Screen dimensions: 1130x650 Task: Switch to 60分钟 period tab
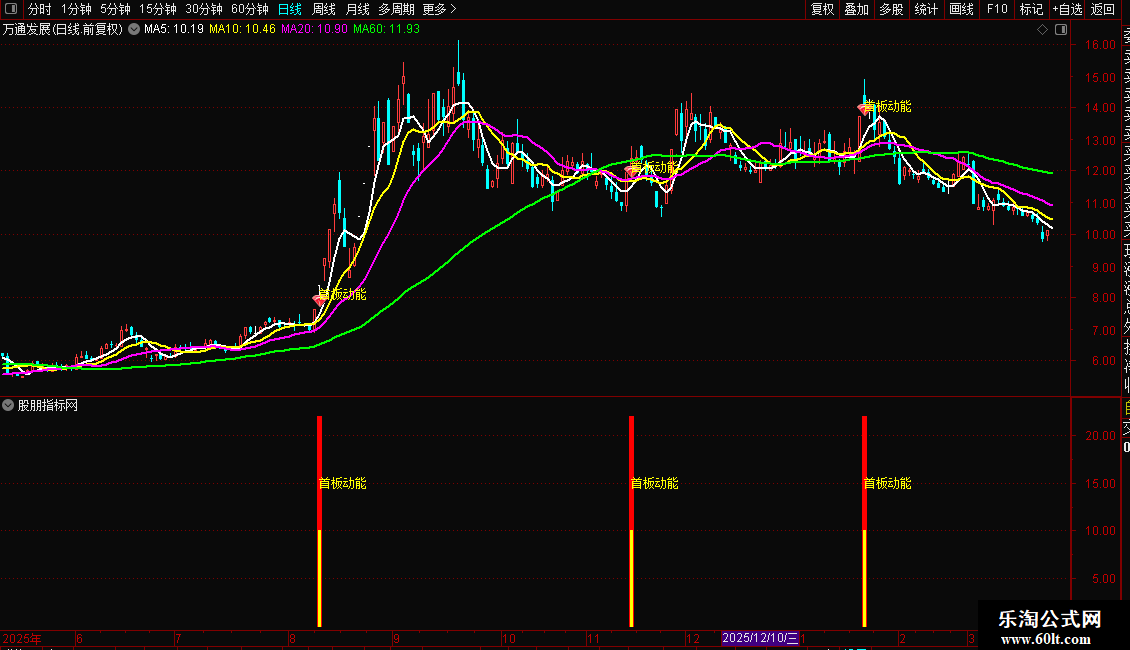pos(249,9)
